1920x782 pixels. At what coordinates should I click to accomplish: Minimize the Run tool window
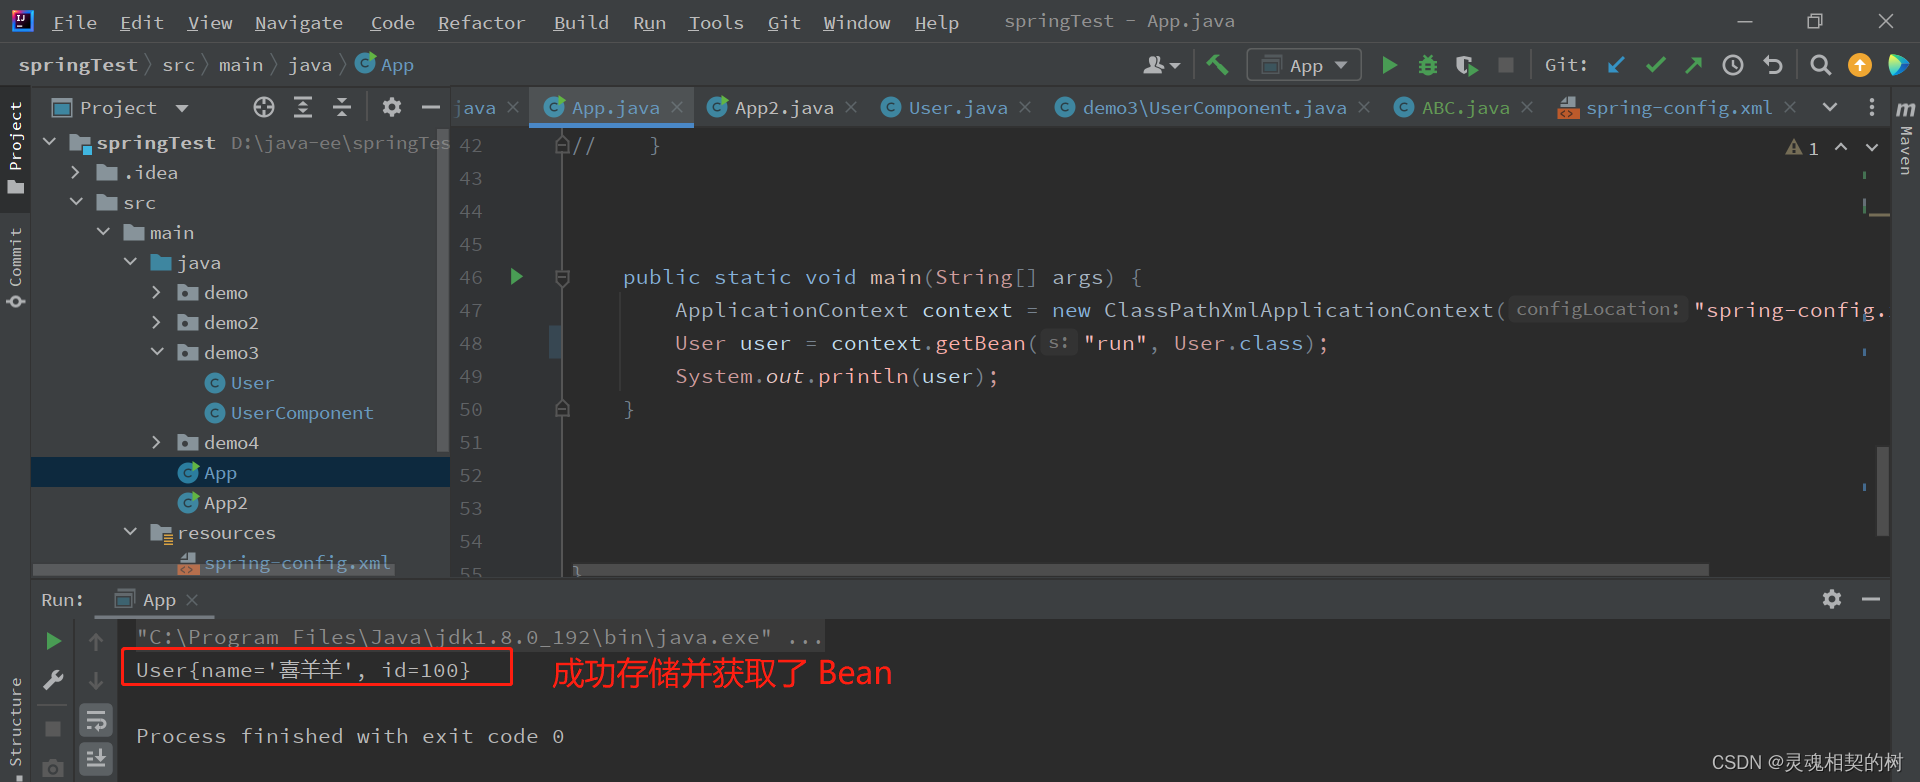pyautogui.click(x=1871, y=599)
